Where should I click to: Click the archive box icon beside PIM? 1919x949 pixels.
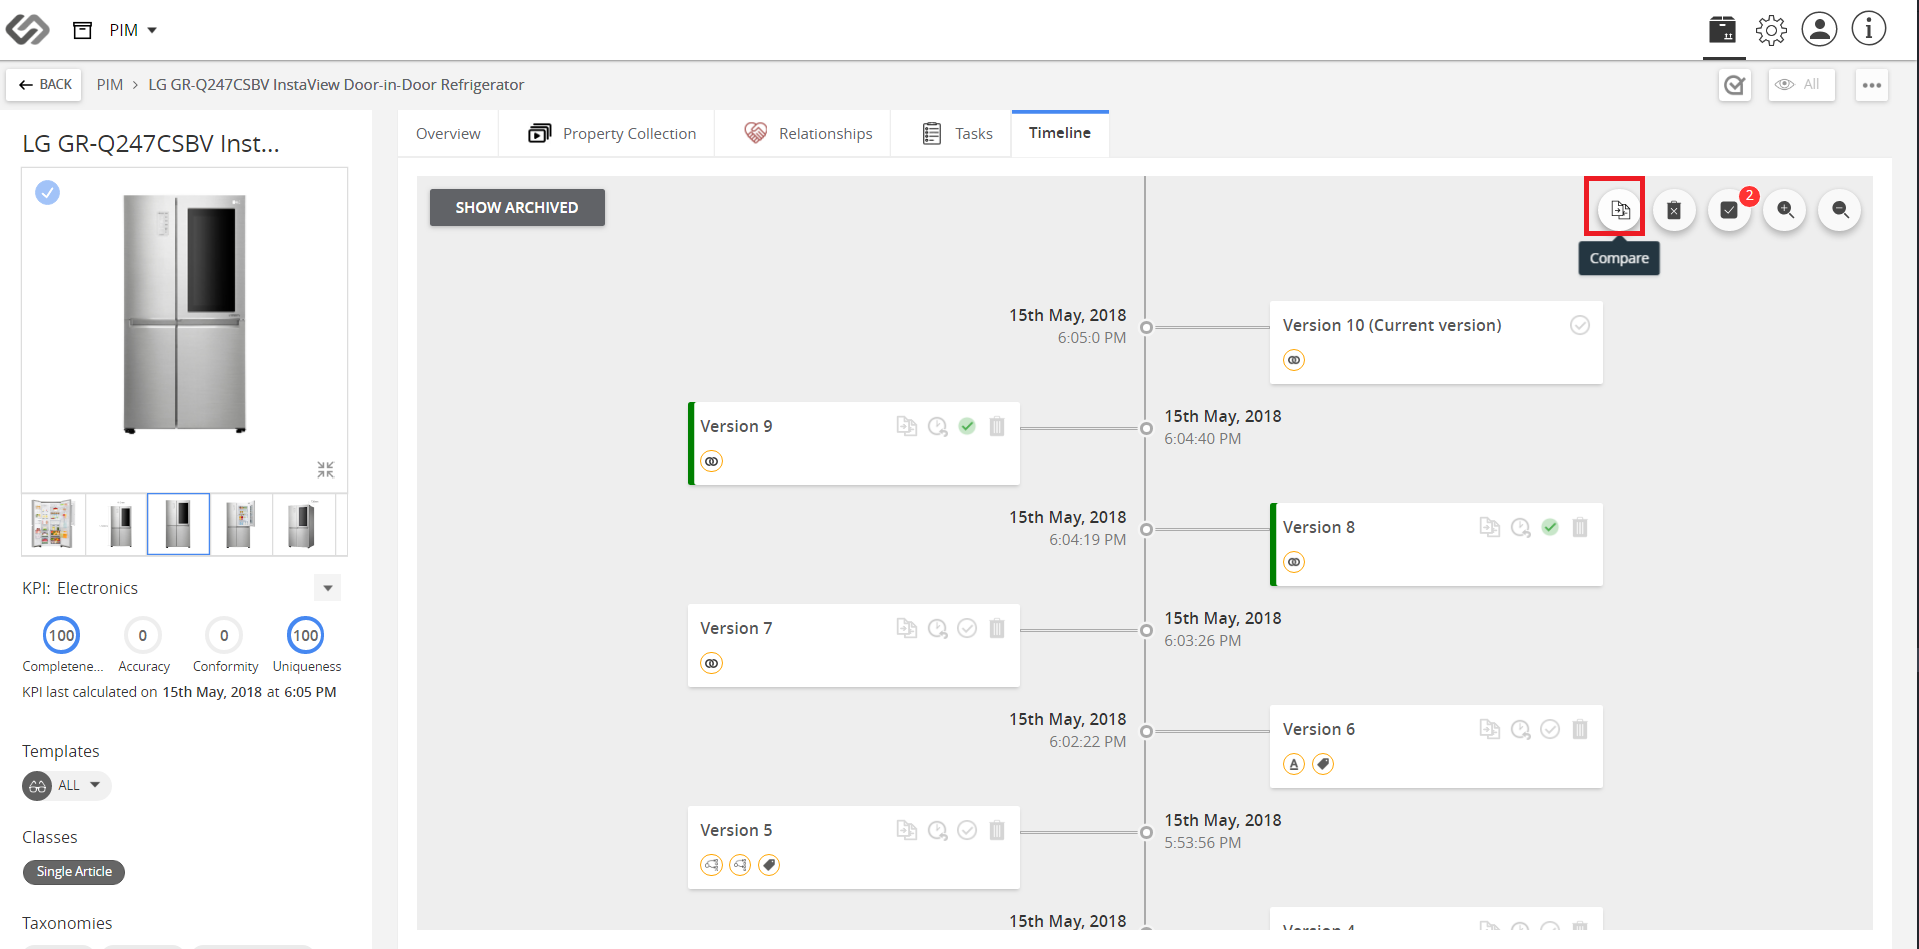83,30
